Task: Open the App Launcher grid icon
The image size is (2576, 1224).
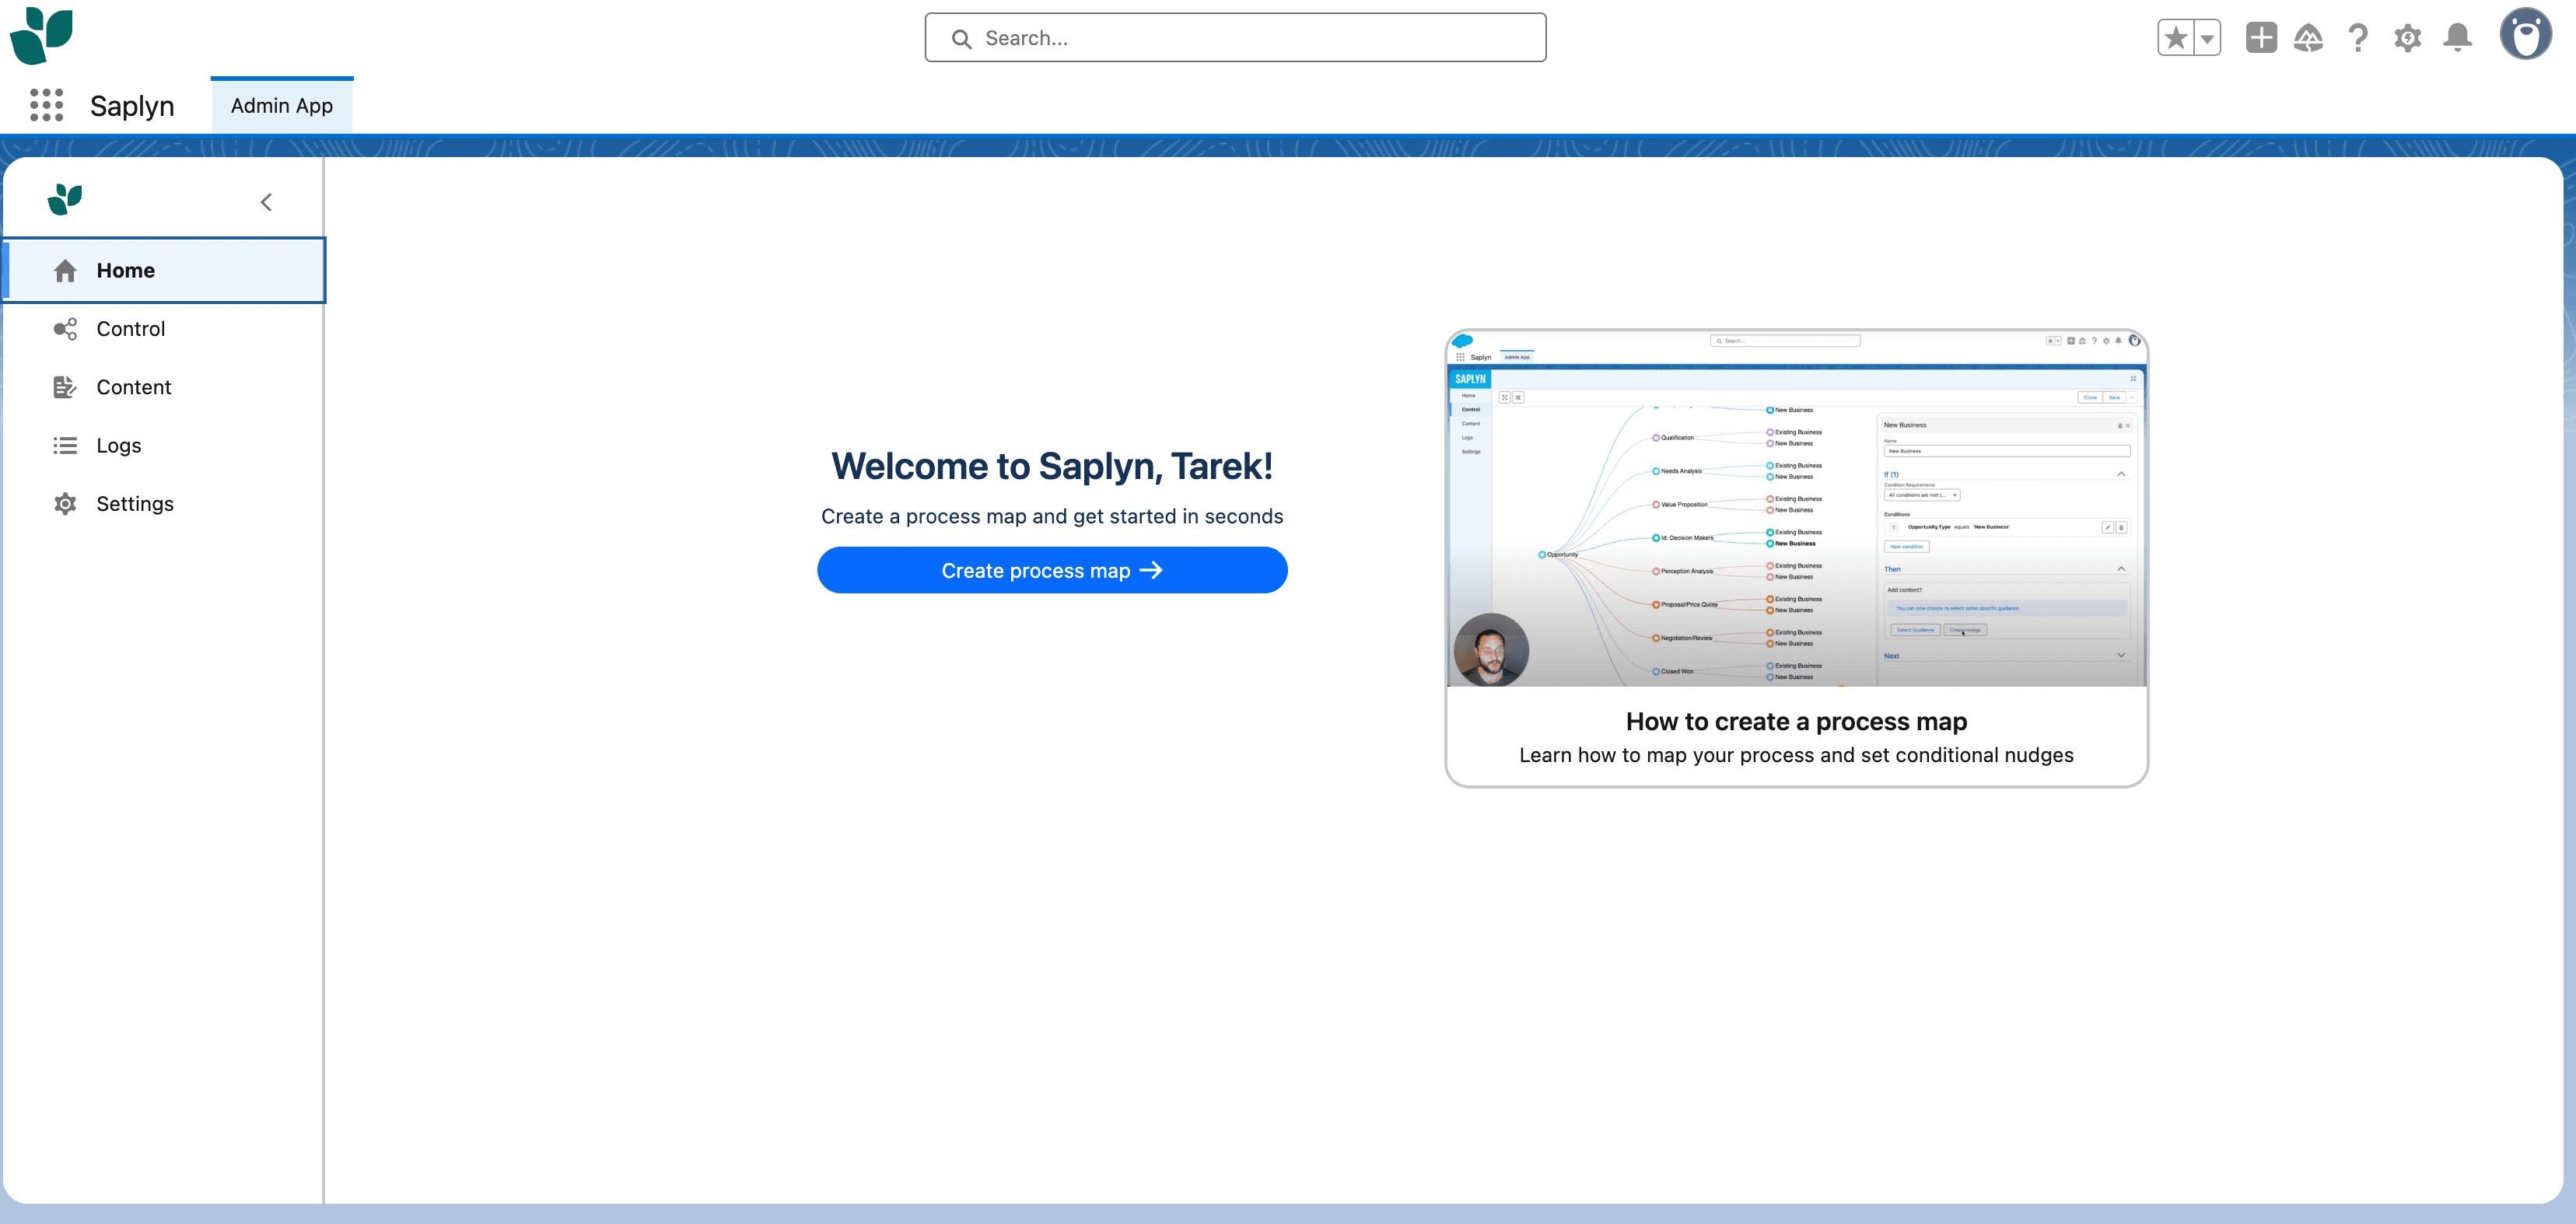Action: (46, 105)
